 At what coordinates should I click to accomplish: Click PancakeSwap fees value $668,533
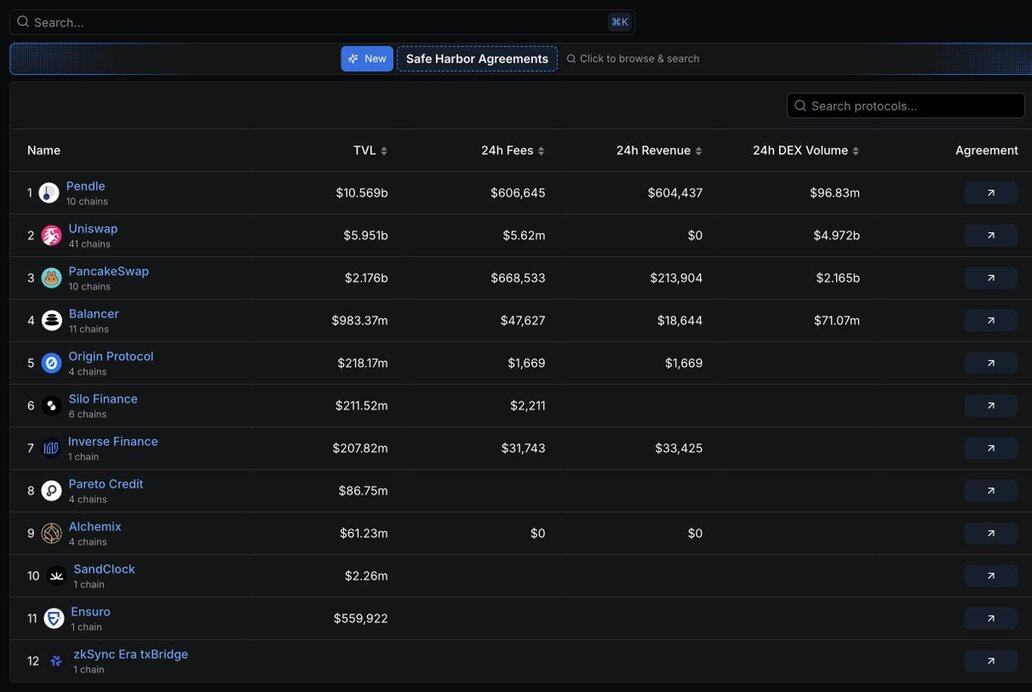(x=517, y=278)
